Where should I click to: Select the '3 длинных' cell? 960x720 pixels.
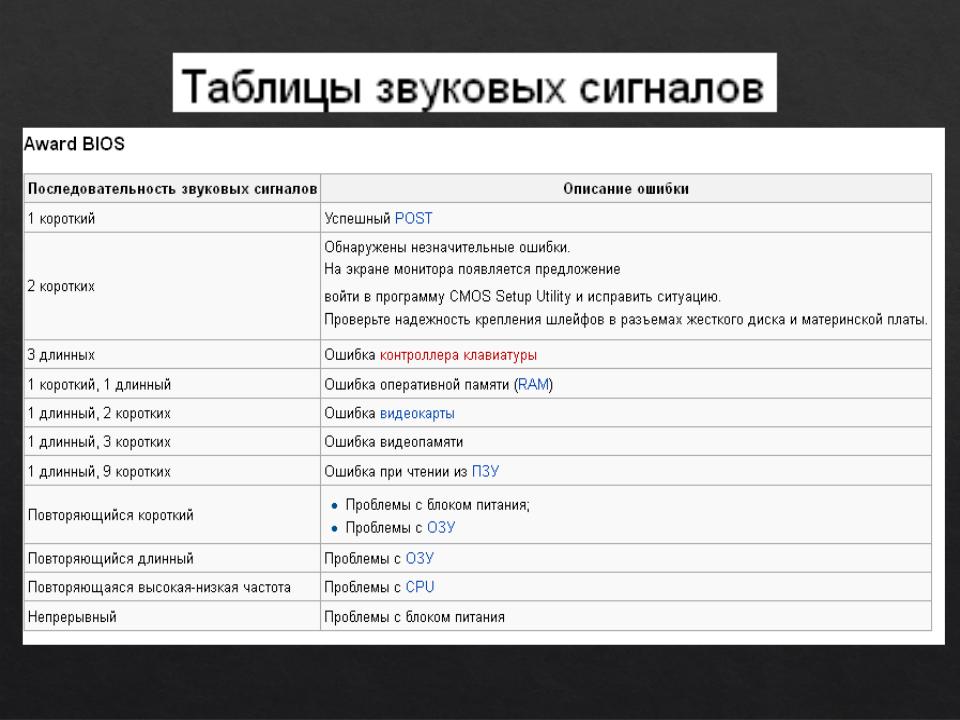coord(172,355)
